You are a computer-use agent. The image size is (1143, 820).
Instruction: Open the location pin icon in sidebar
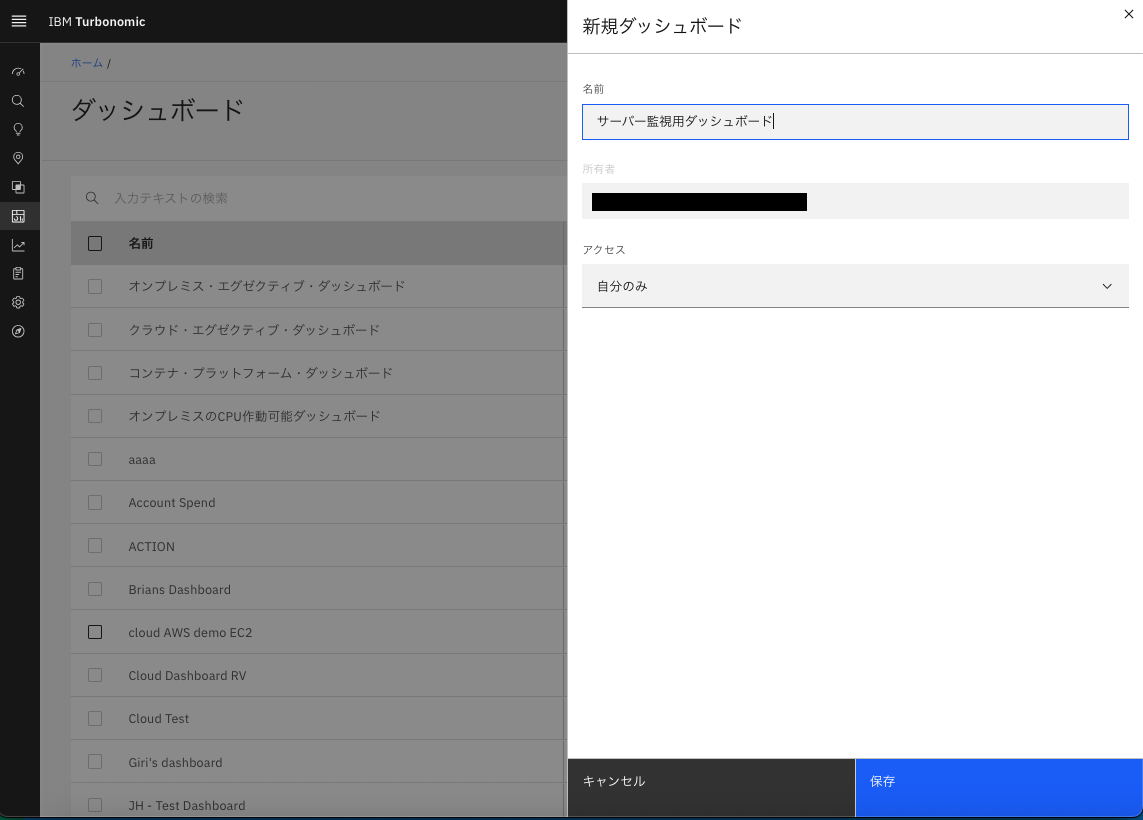[x=18, y=158]
